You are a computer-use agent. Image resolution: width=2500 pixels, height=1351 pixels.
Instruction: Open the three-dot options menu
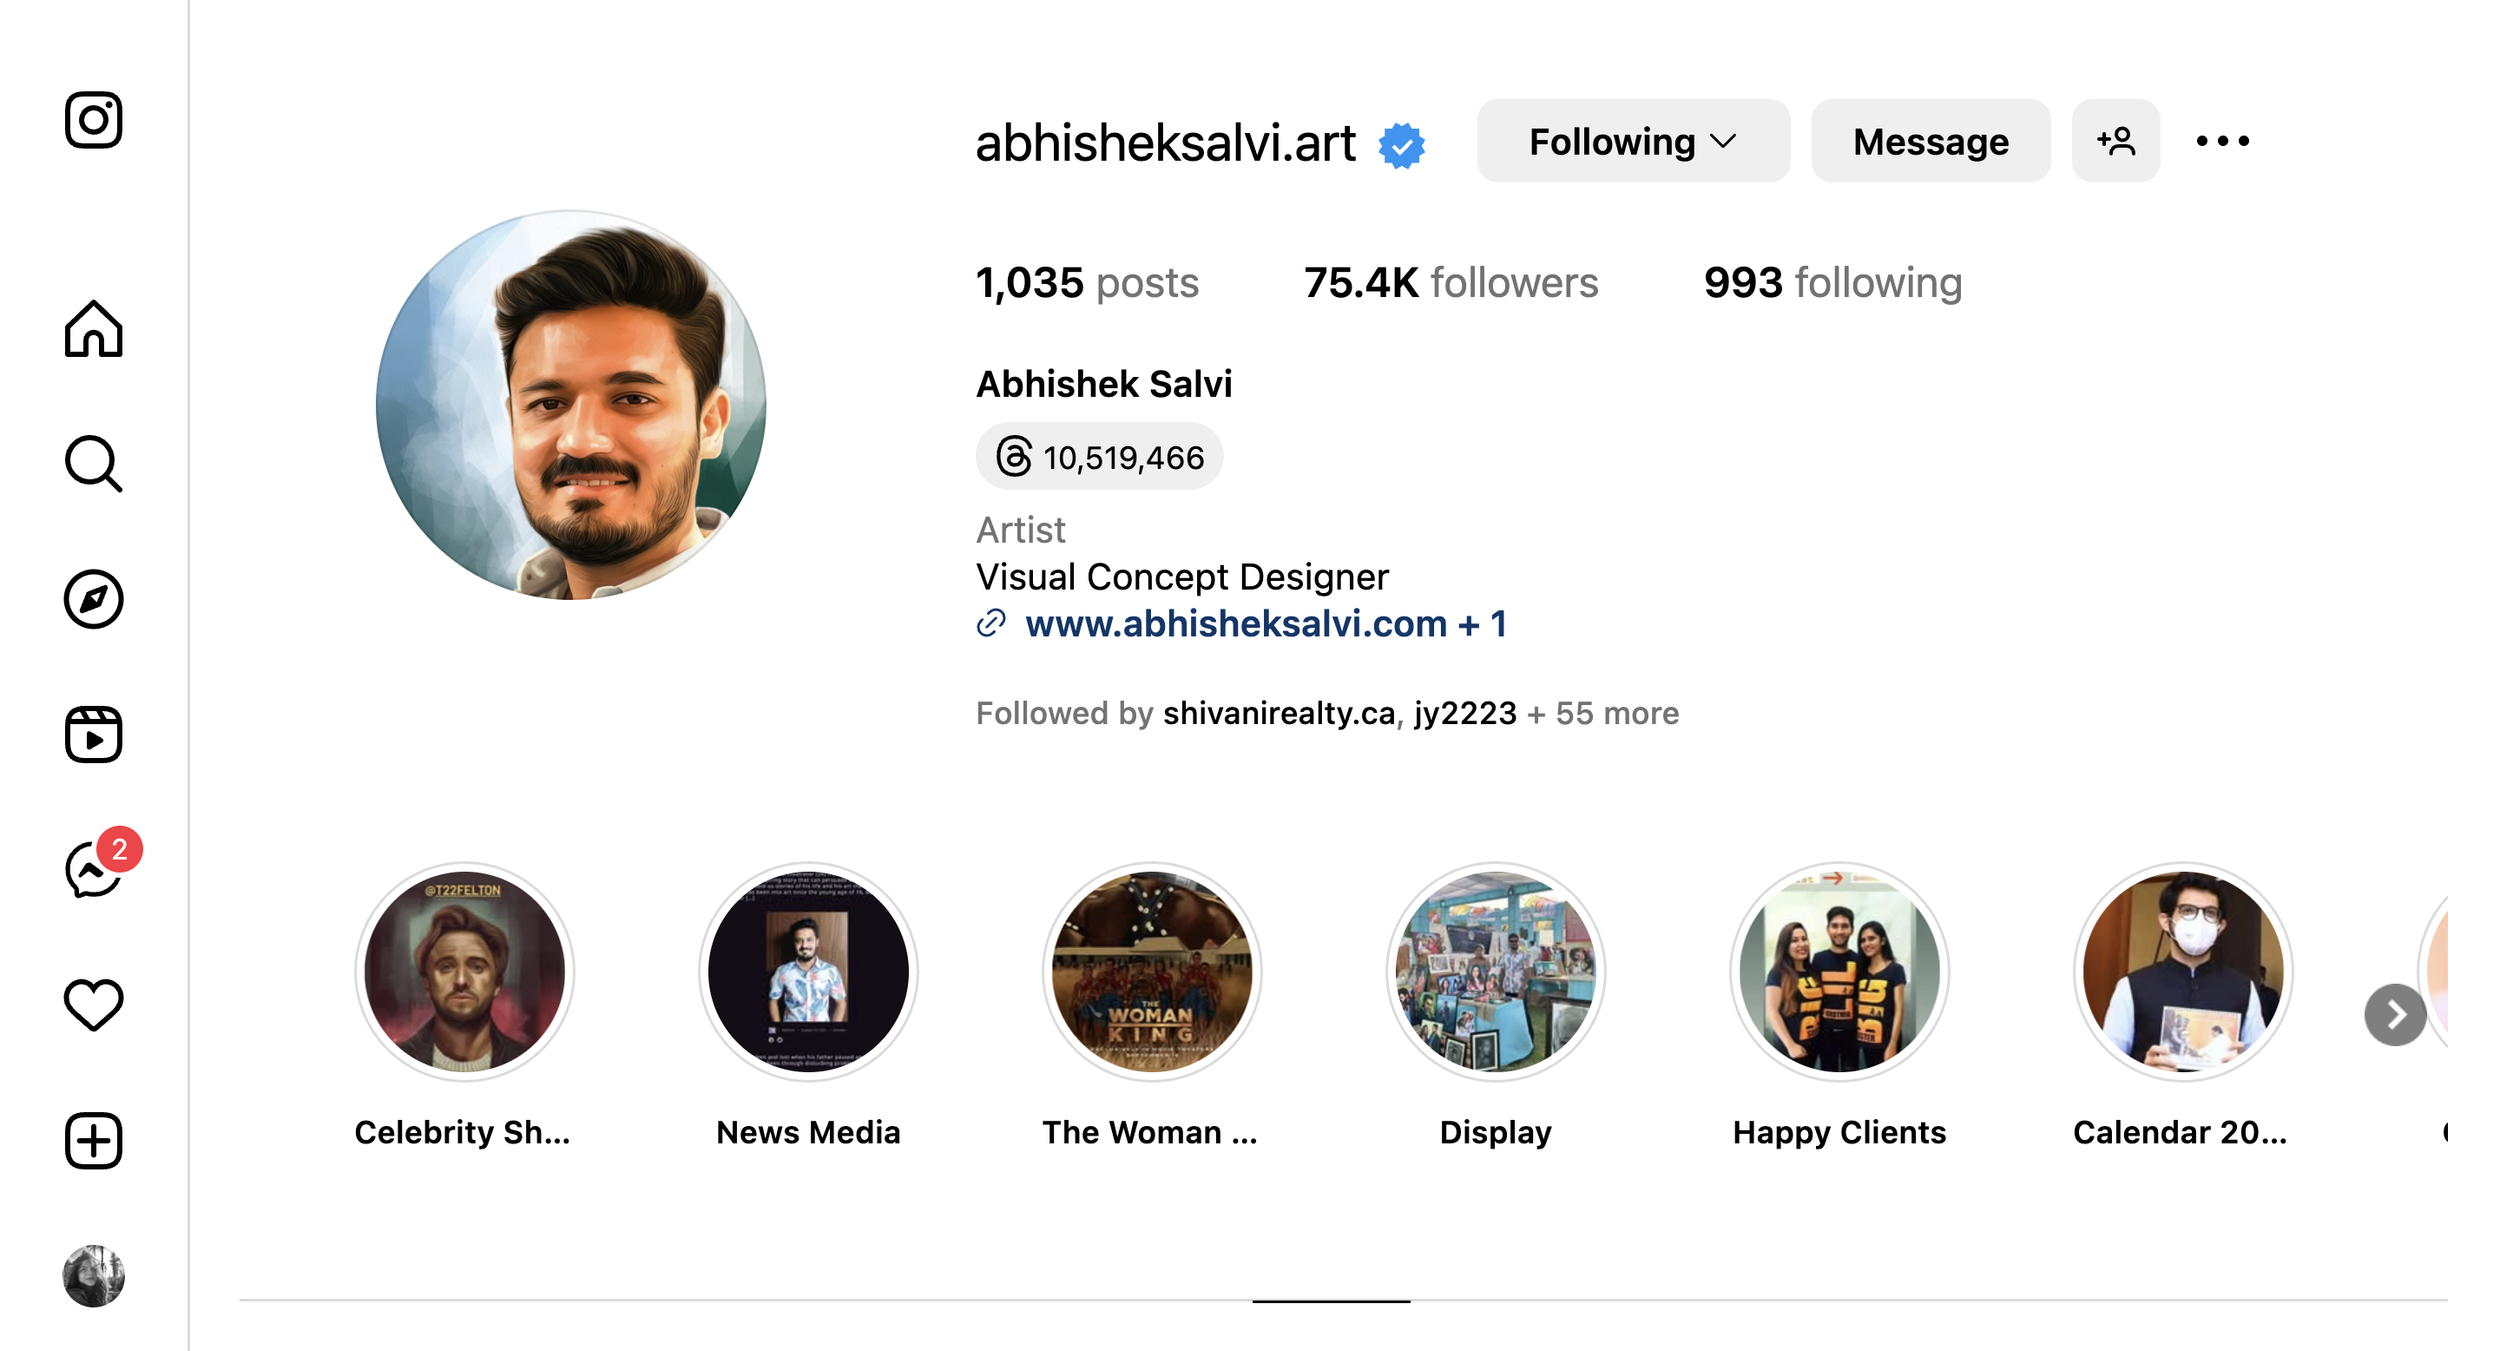(2222, 141)
